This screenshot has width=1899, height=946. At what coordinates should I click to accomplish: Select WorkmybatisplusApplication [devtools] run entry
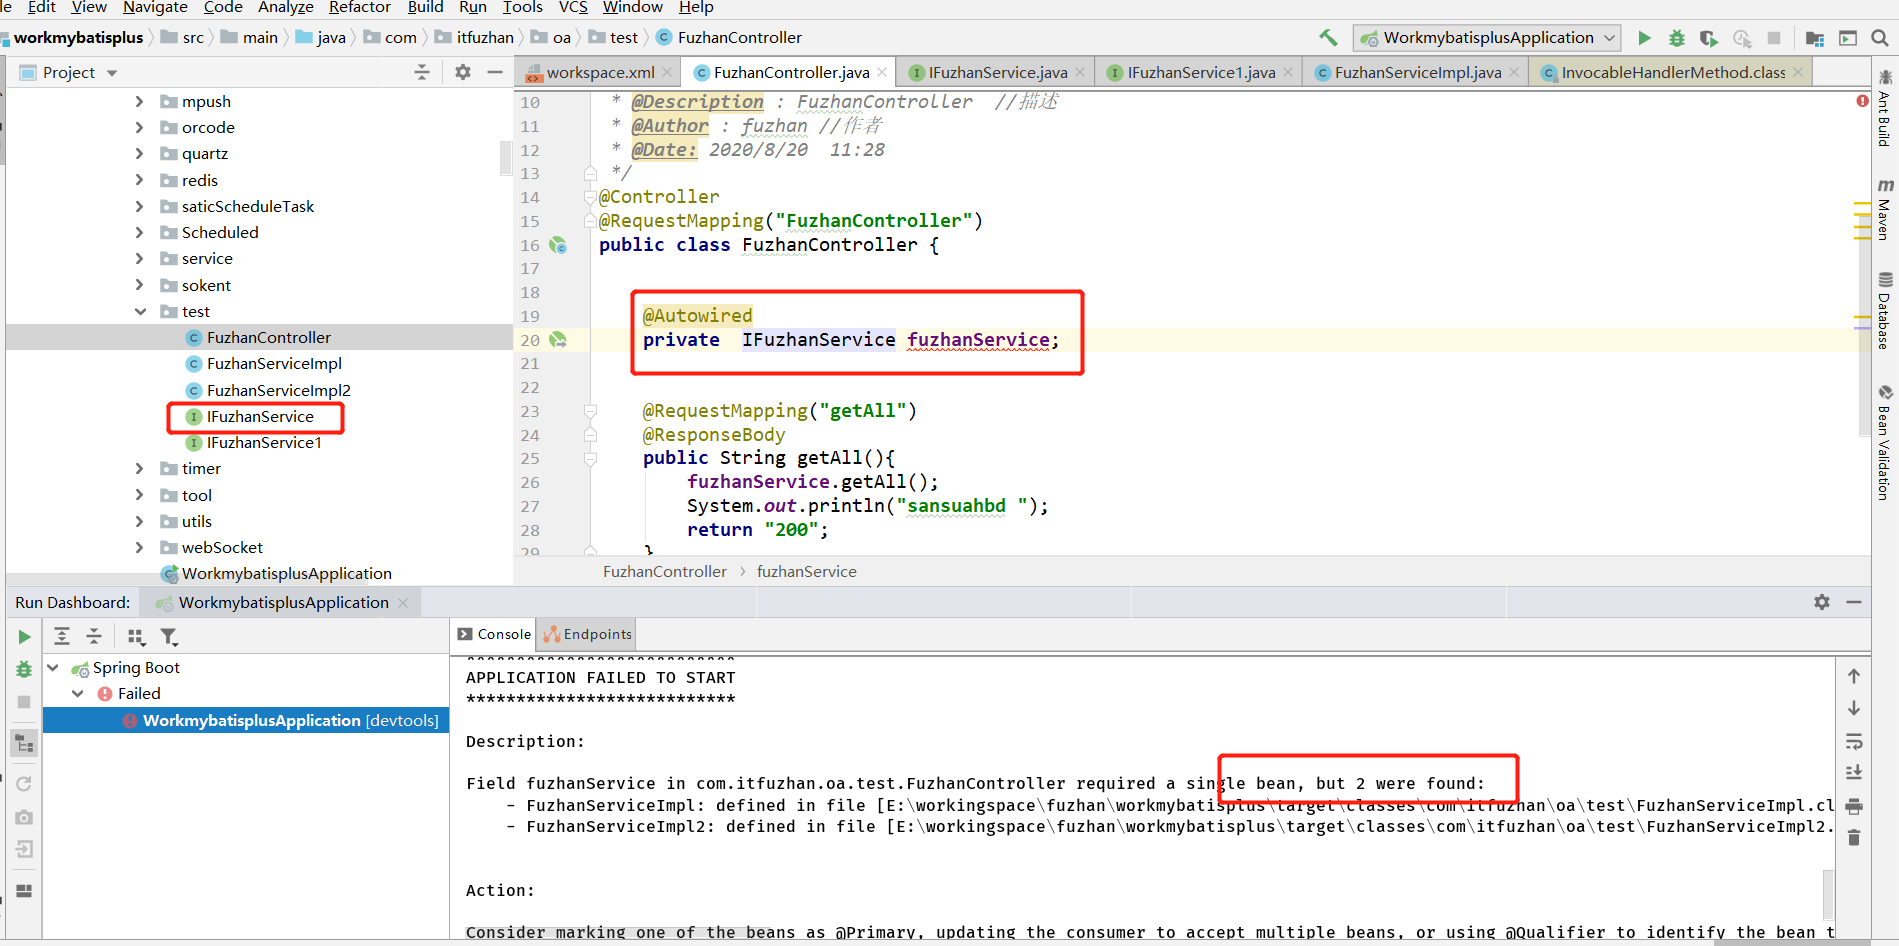tap(246, 720)
